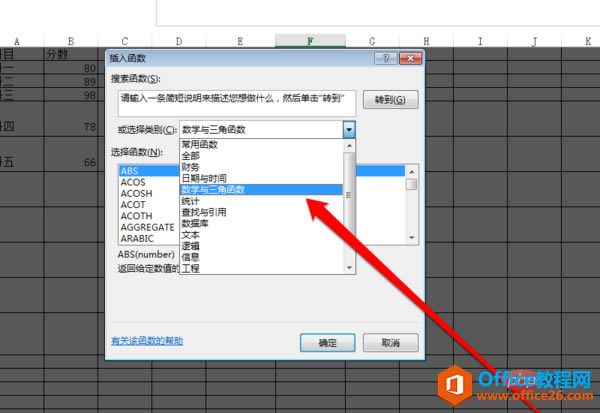Select 逻辑 category
Screen dimensions: 600x413
coord(261,246)
